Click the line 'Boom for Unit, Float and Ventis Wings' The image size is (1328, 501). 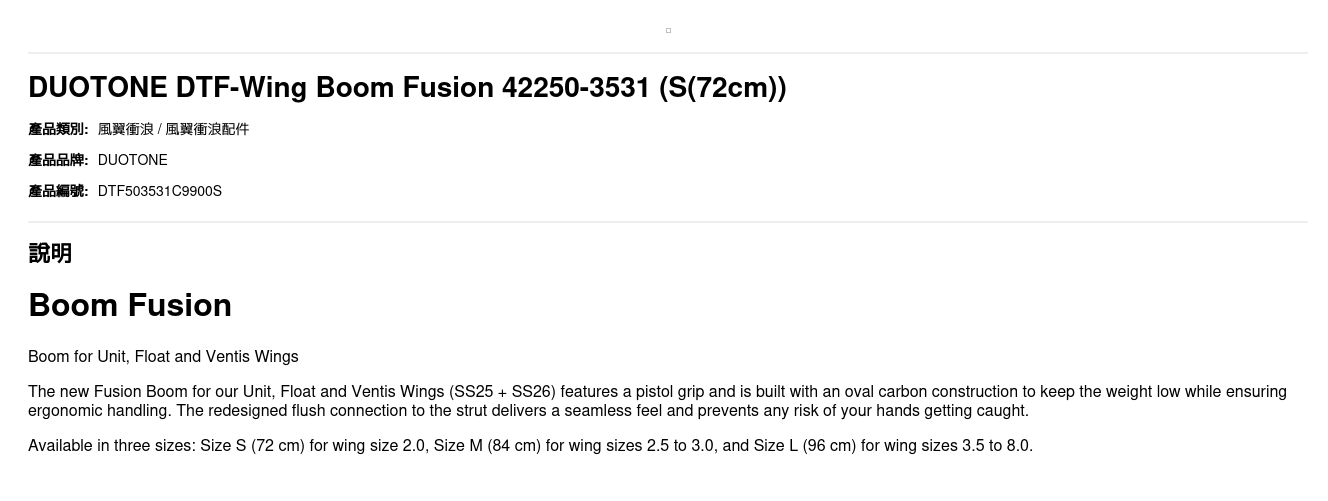click(x=163, y=357)
